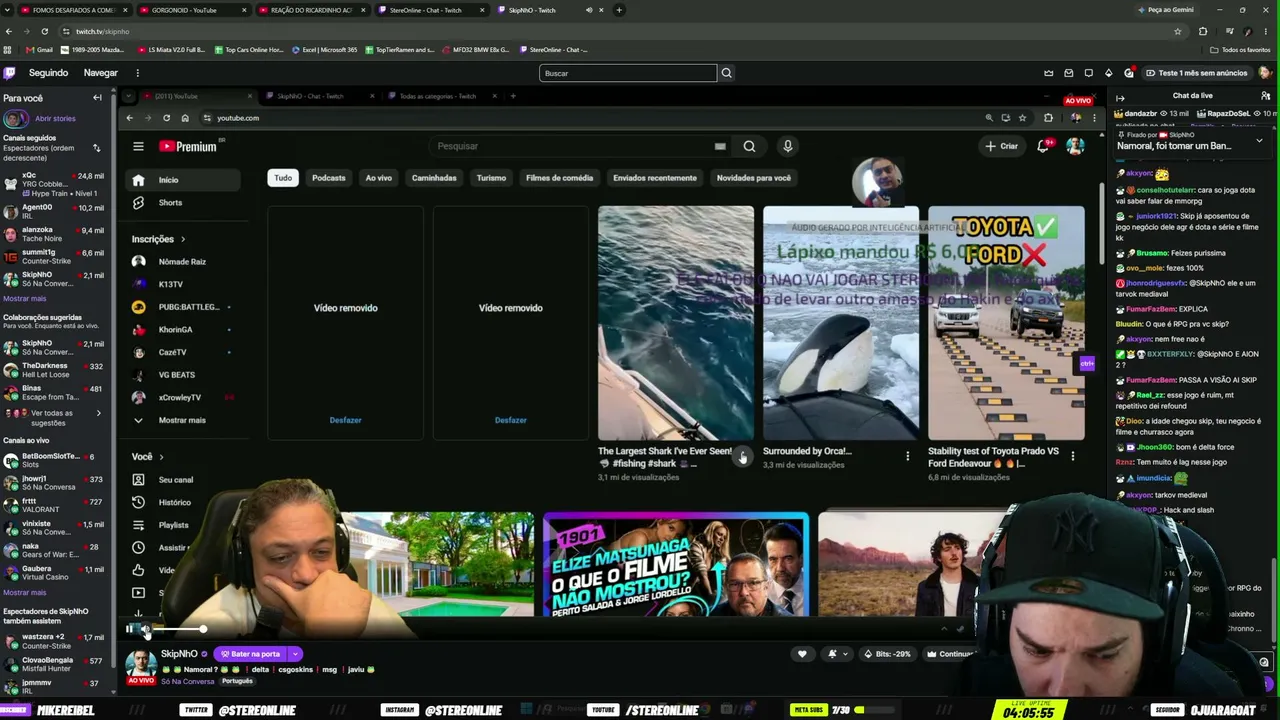This screenshot has height=720, width=1280.
Task: Open Prime loot crown icon
Action: click(1049, 73)
